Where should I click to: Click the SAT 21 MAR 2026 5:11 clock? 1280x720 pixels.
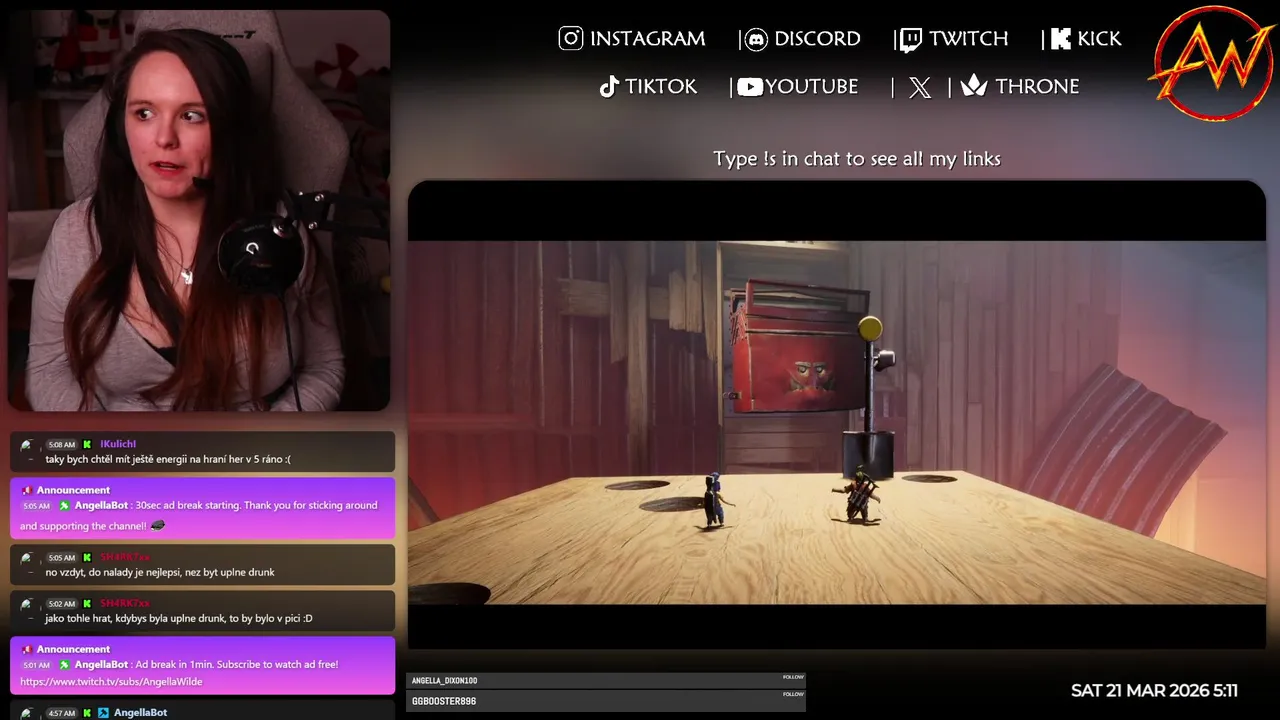[x=1154, y=691]
